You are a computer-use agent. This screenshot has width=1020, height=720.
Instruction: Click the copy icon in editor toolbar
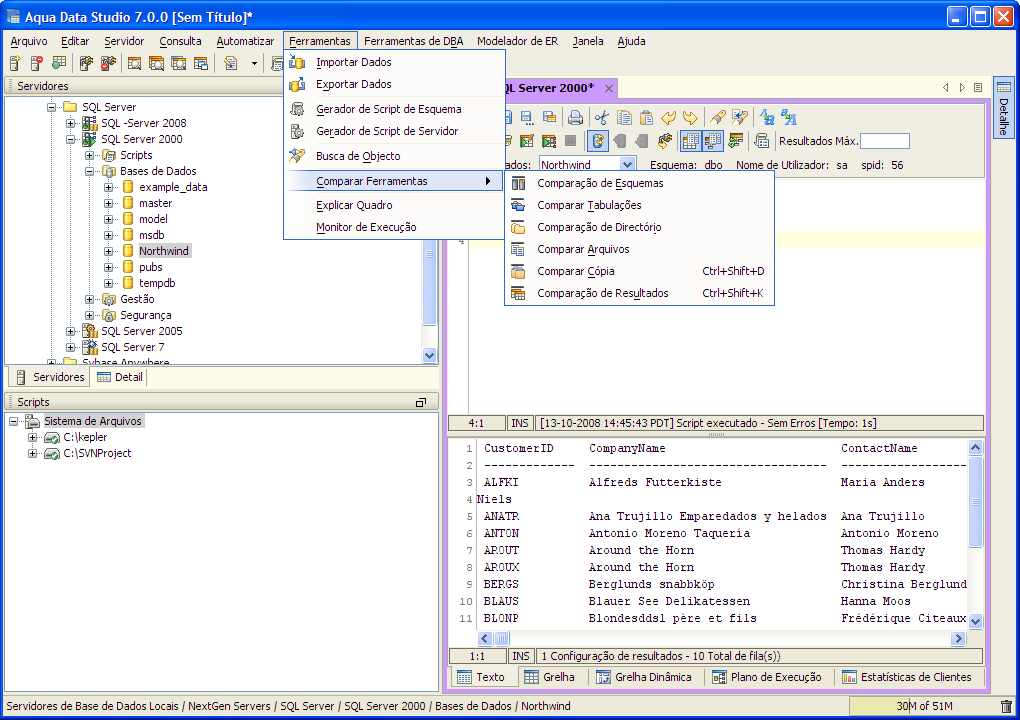[624, 118]
